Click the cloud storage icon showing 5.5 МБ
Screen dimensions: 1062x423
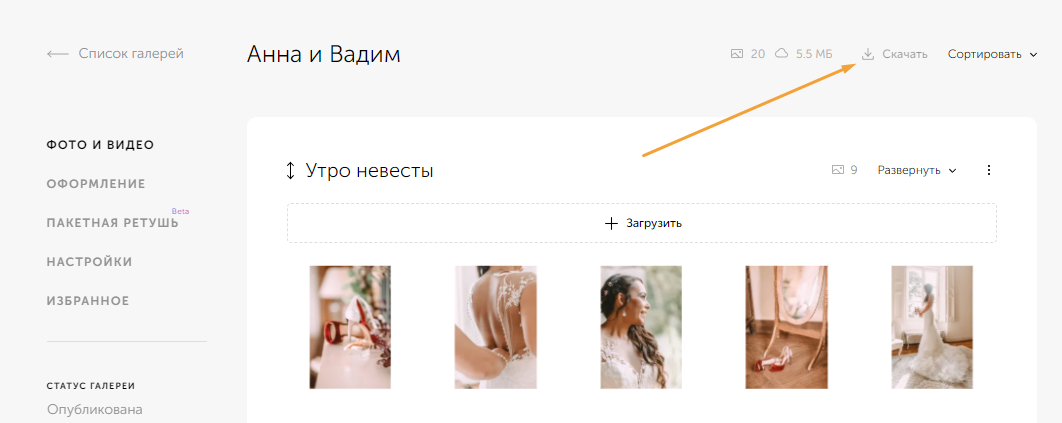coord(782,54)
